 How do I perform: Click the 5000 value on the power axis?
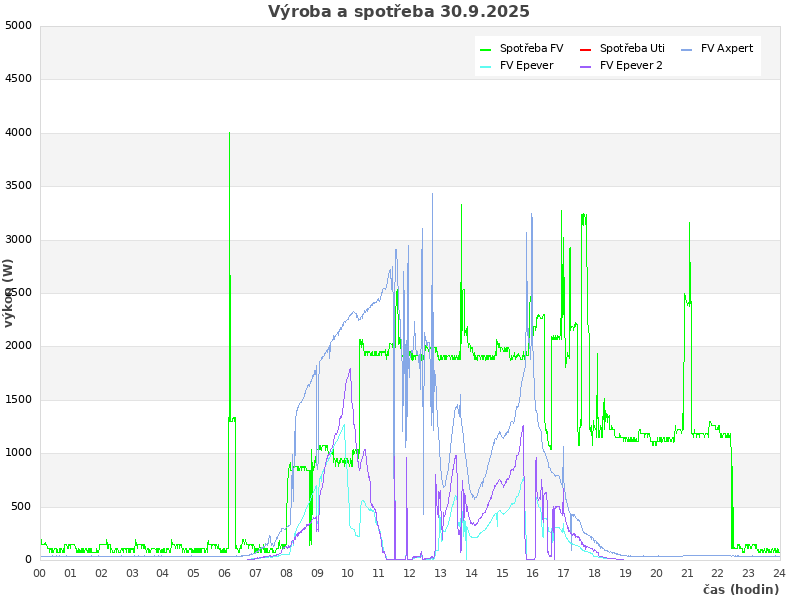click(18, 25)
